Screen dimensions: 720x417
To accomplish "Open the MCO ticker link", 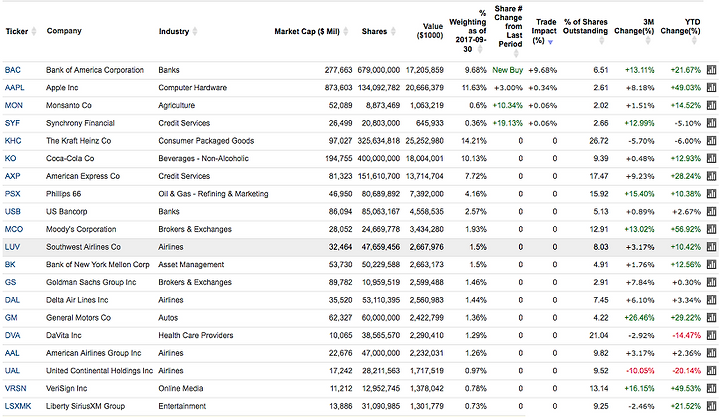I will [13, 229].
